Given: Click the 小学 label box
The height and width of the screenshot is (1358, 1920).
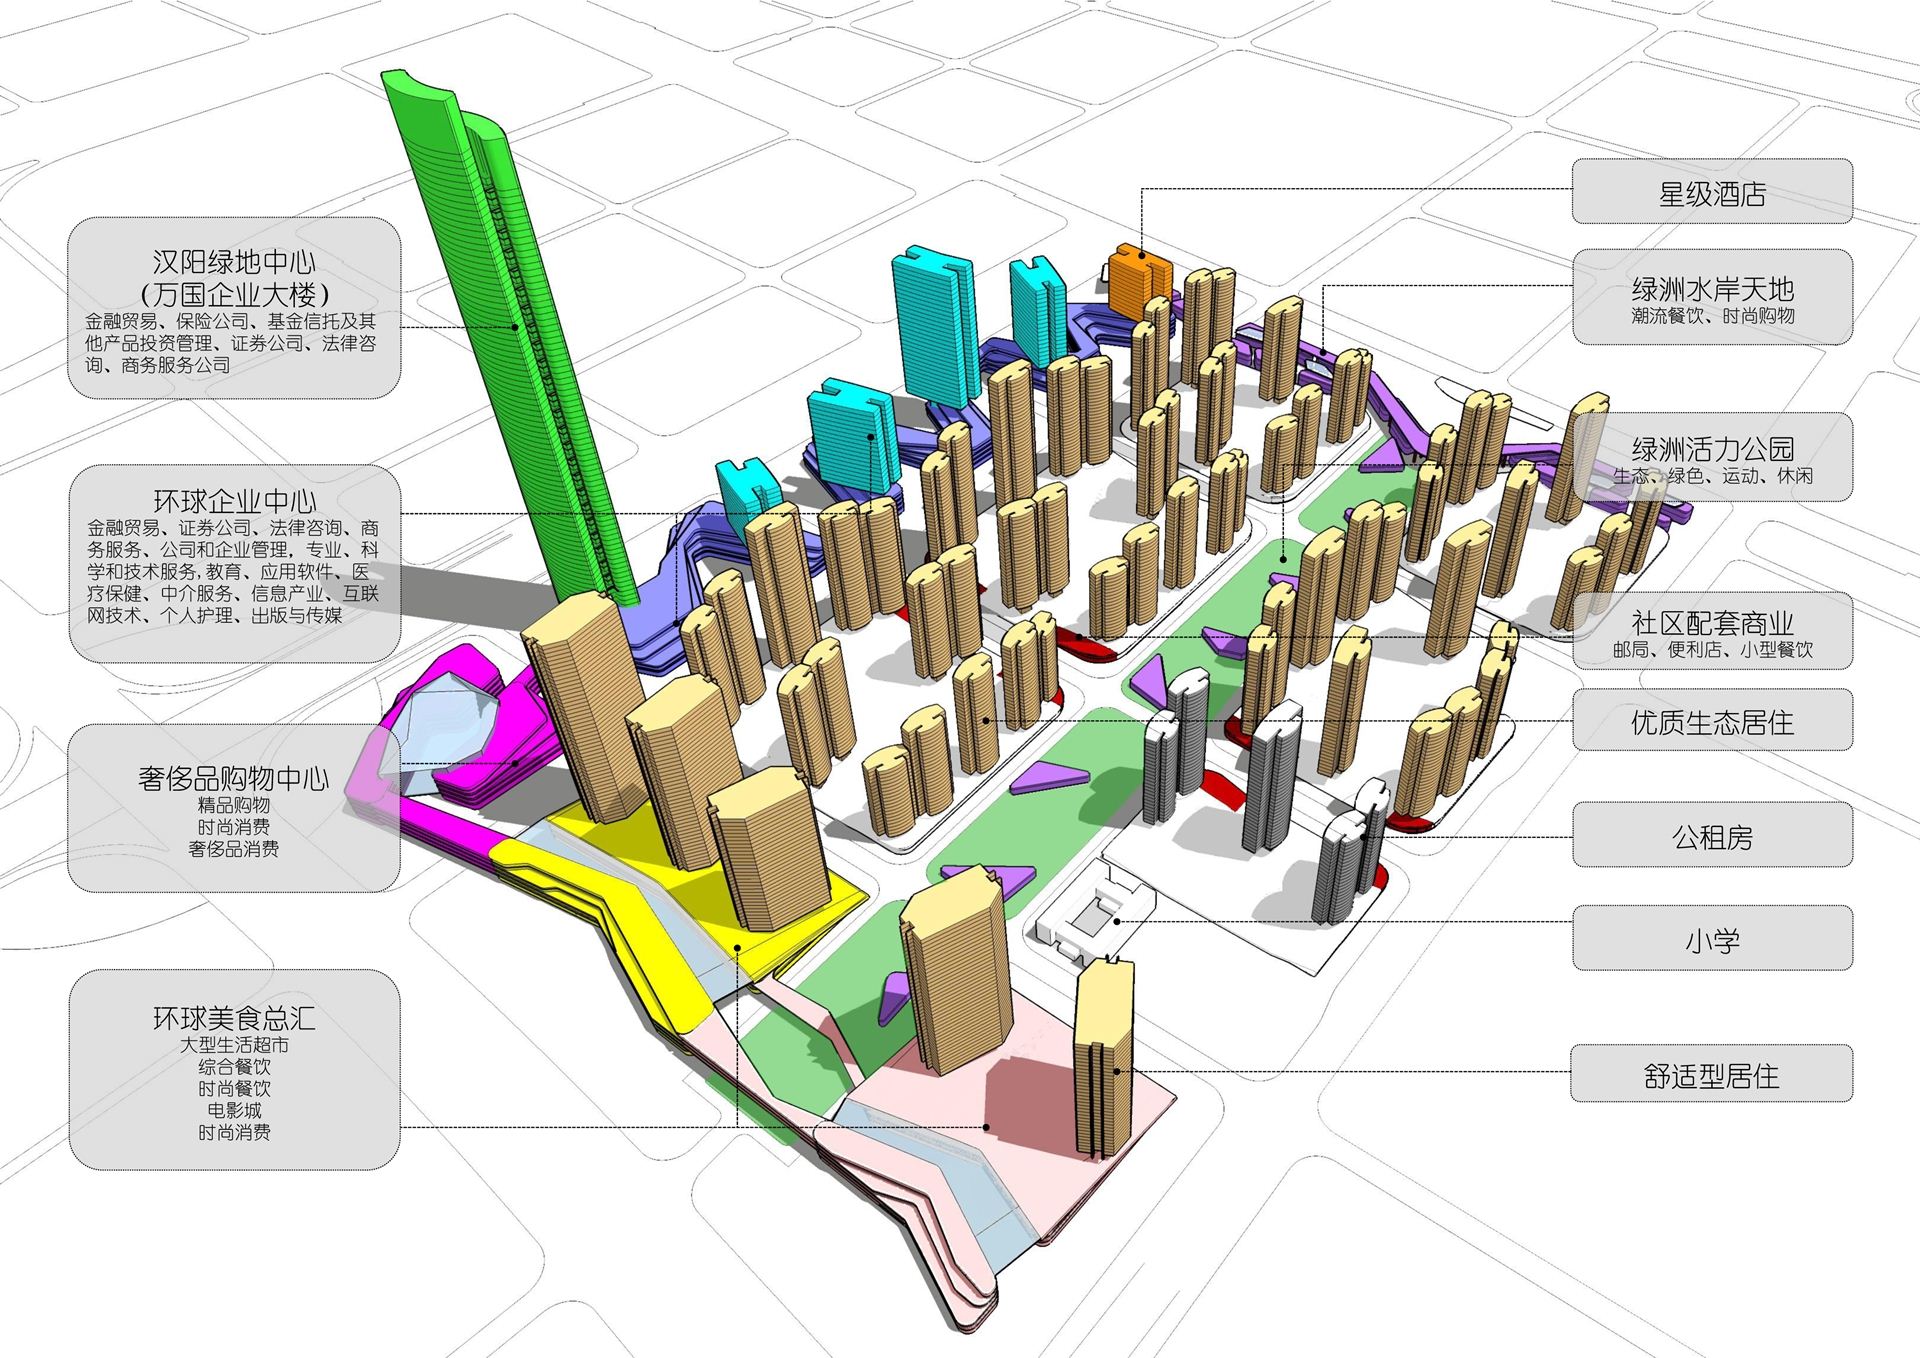Looking at the screenshot, I should pyautogui.click(x=1711, y=939).
